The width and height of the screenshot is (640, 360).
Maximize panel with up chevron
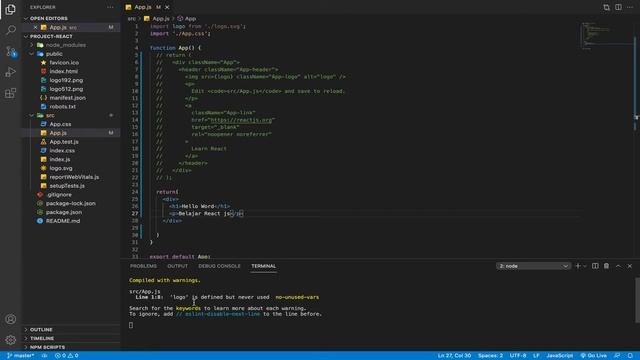click(x=618, y=266)
